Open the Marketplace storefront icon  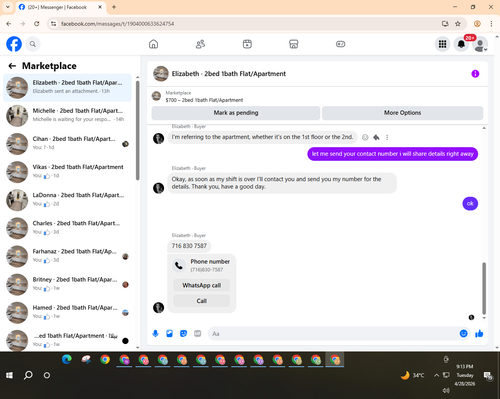[x=294, y=44]
